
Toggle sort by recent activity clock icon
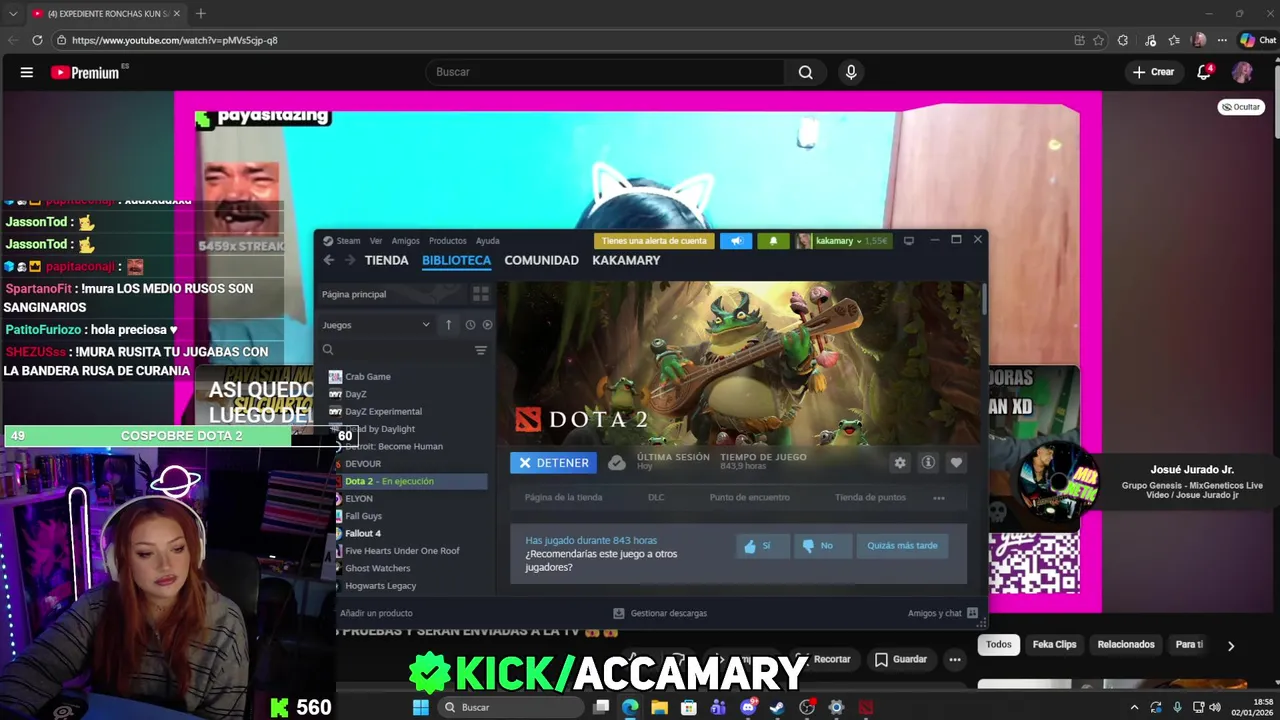470,325
